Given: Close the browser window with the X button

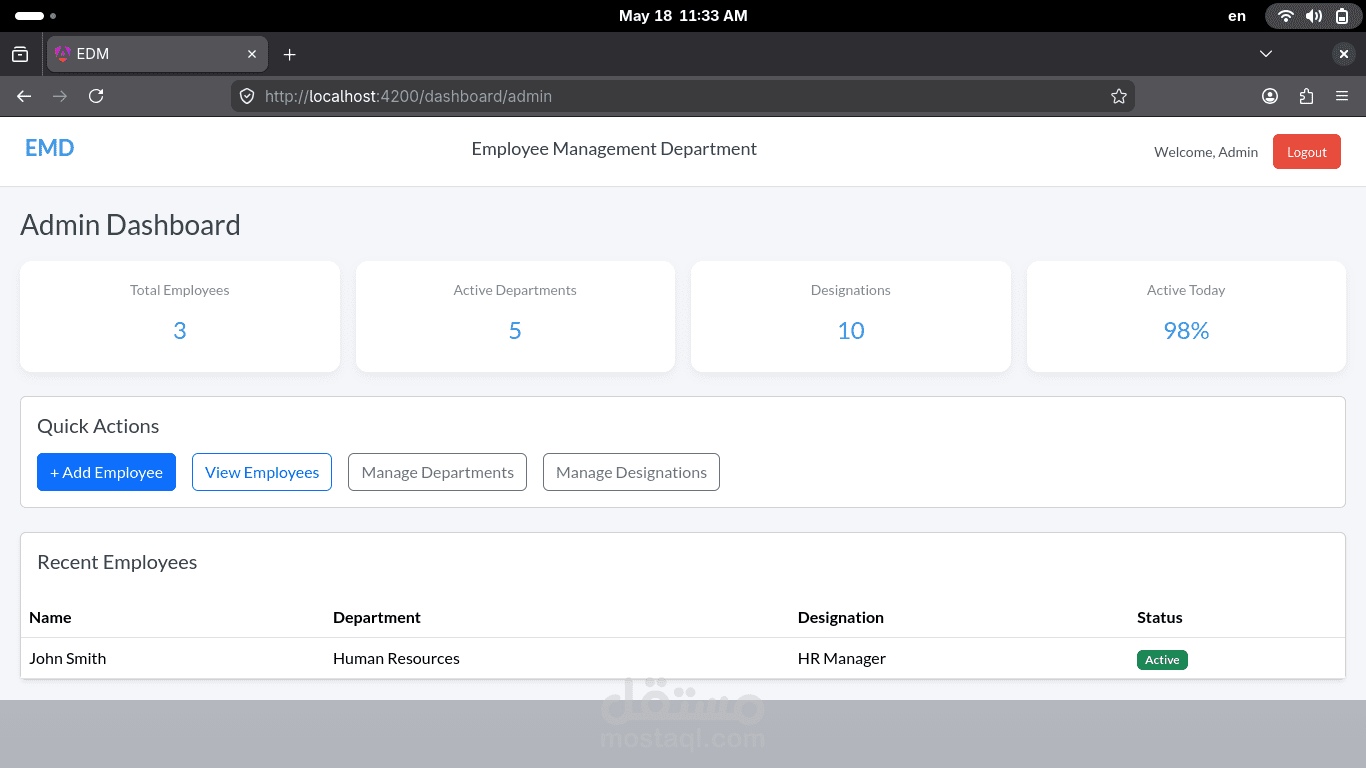Looking at the screenshot, I should click(1344, 54).
